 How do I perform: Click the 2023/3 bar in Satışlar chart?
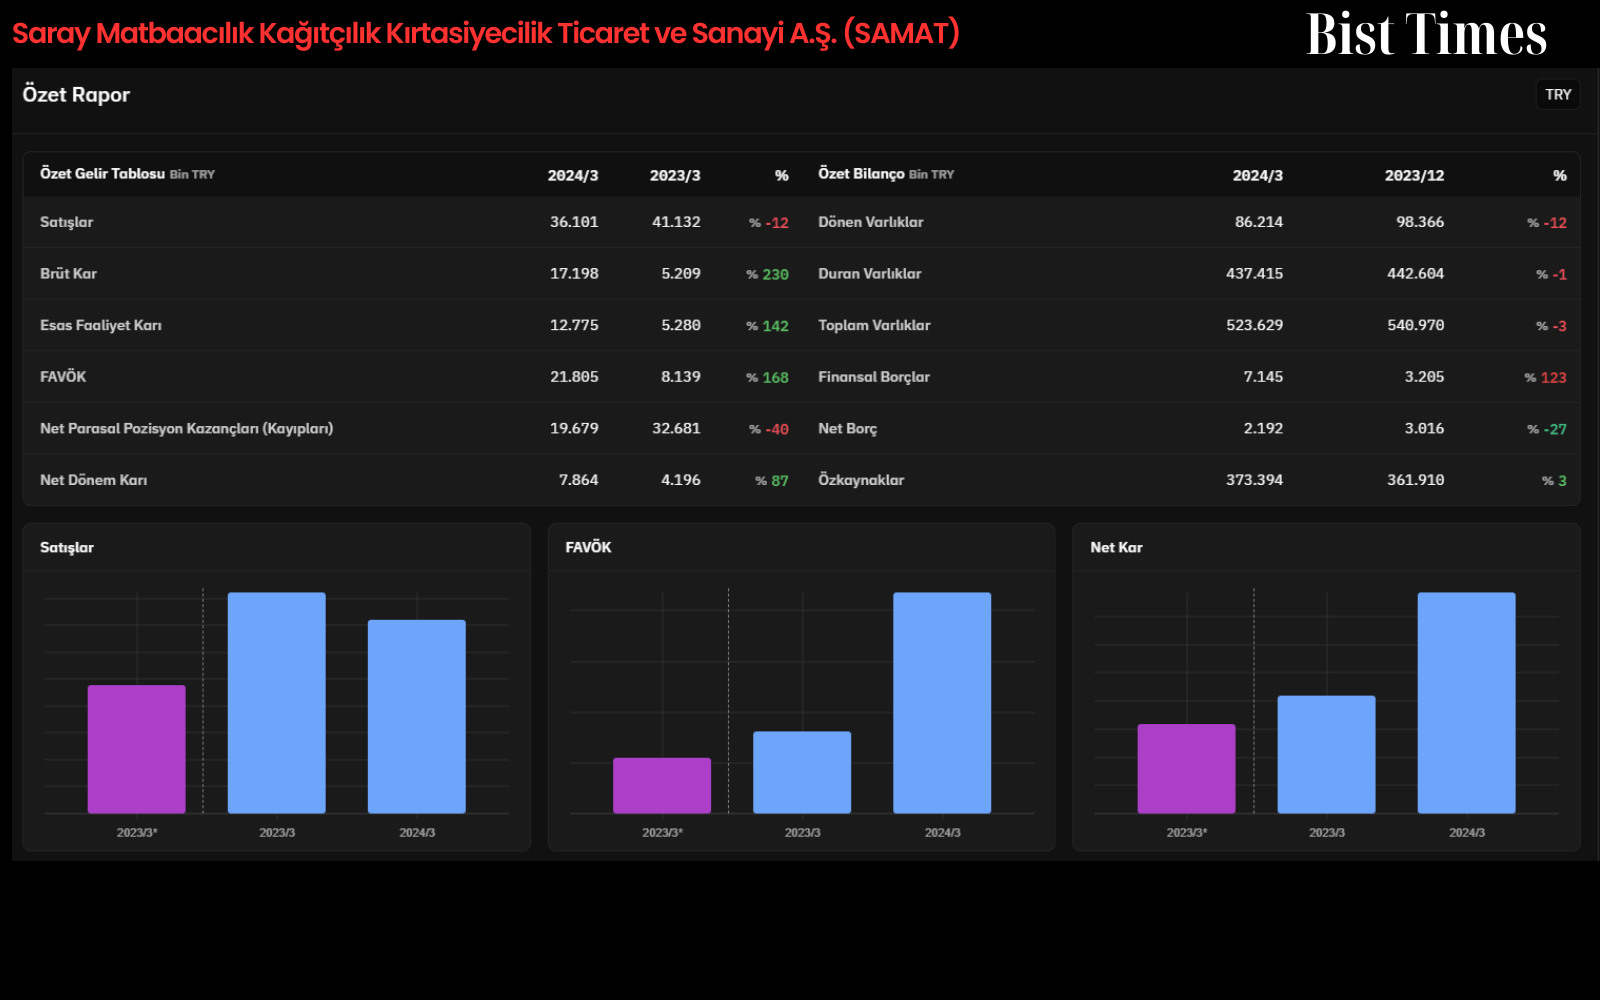pyautogui.click(x=277, y=702)
